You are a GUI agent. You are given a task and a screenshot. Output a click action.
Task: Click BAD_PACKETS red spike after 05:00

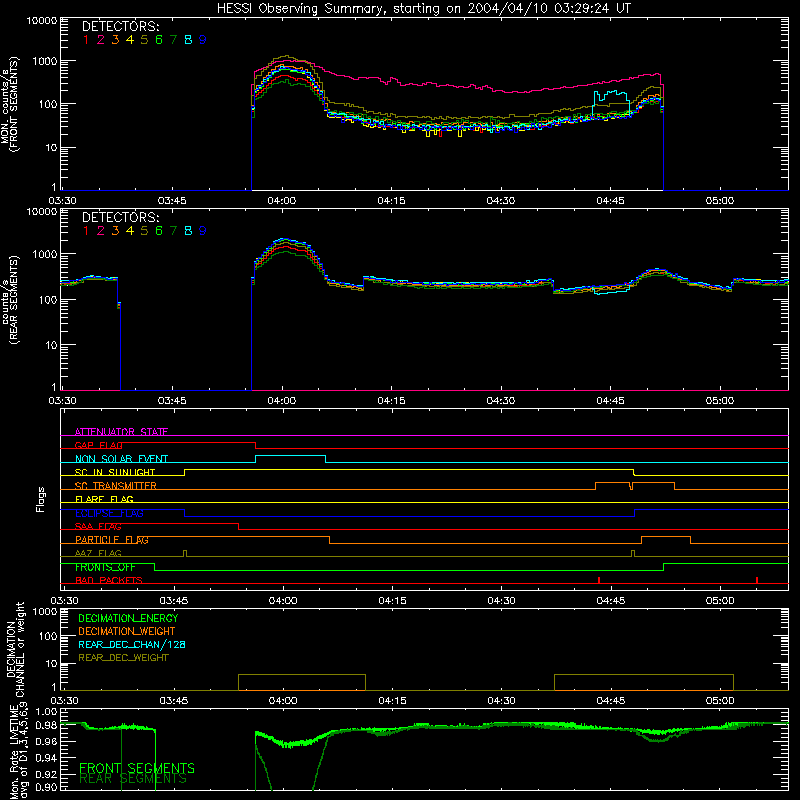757,580
